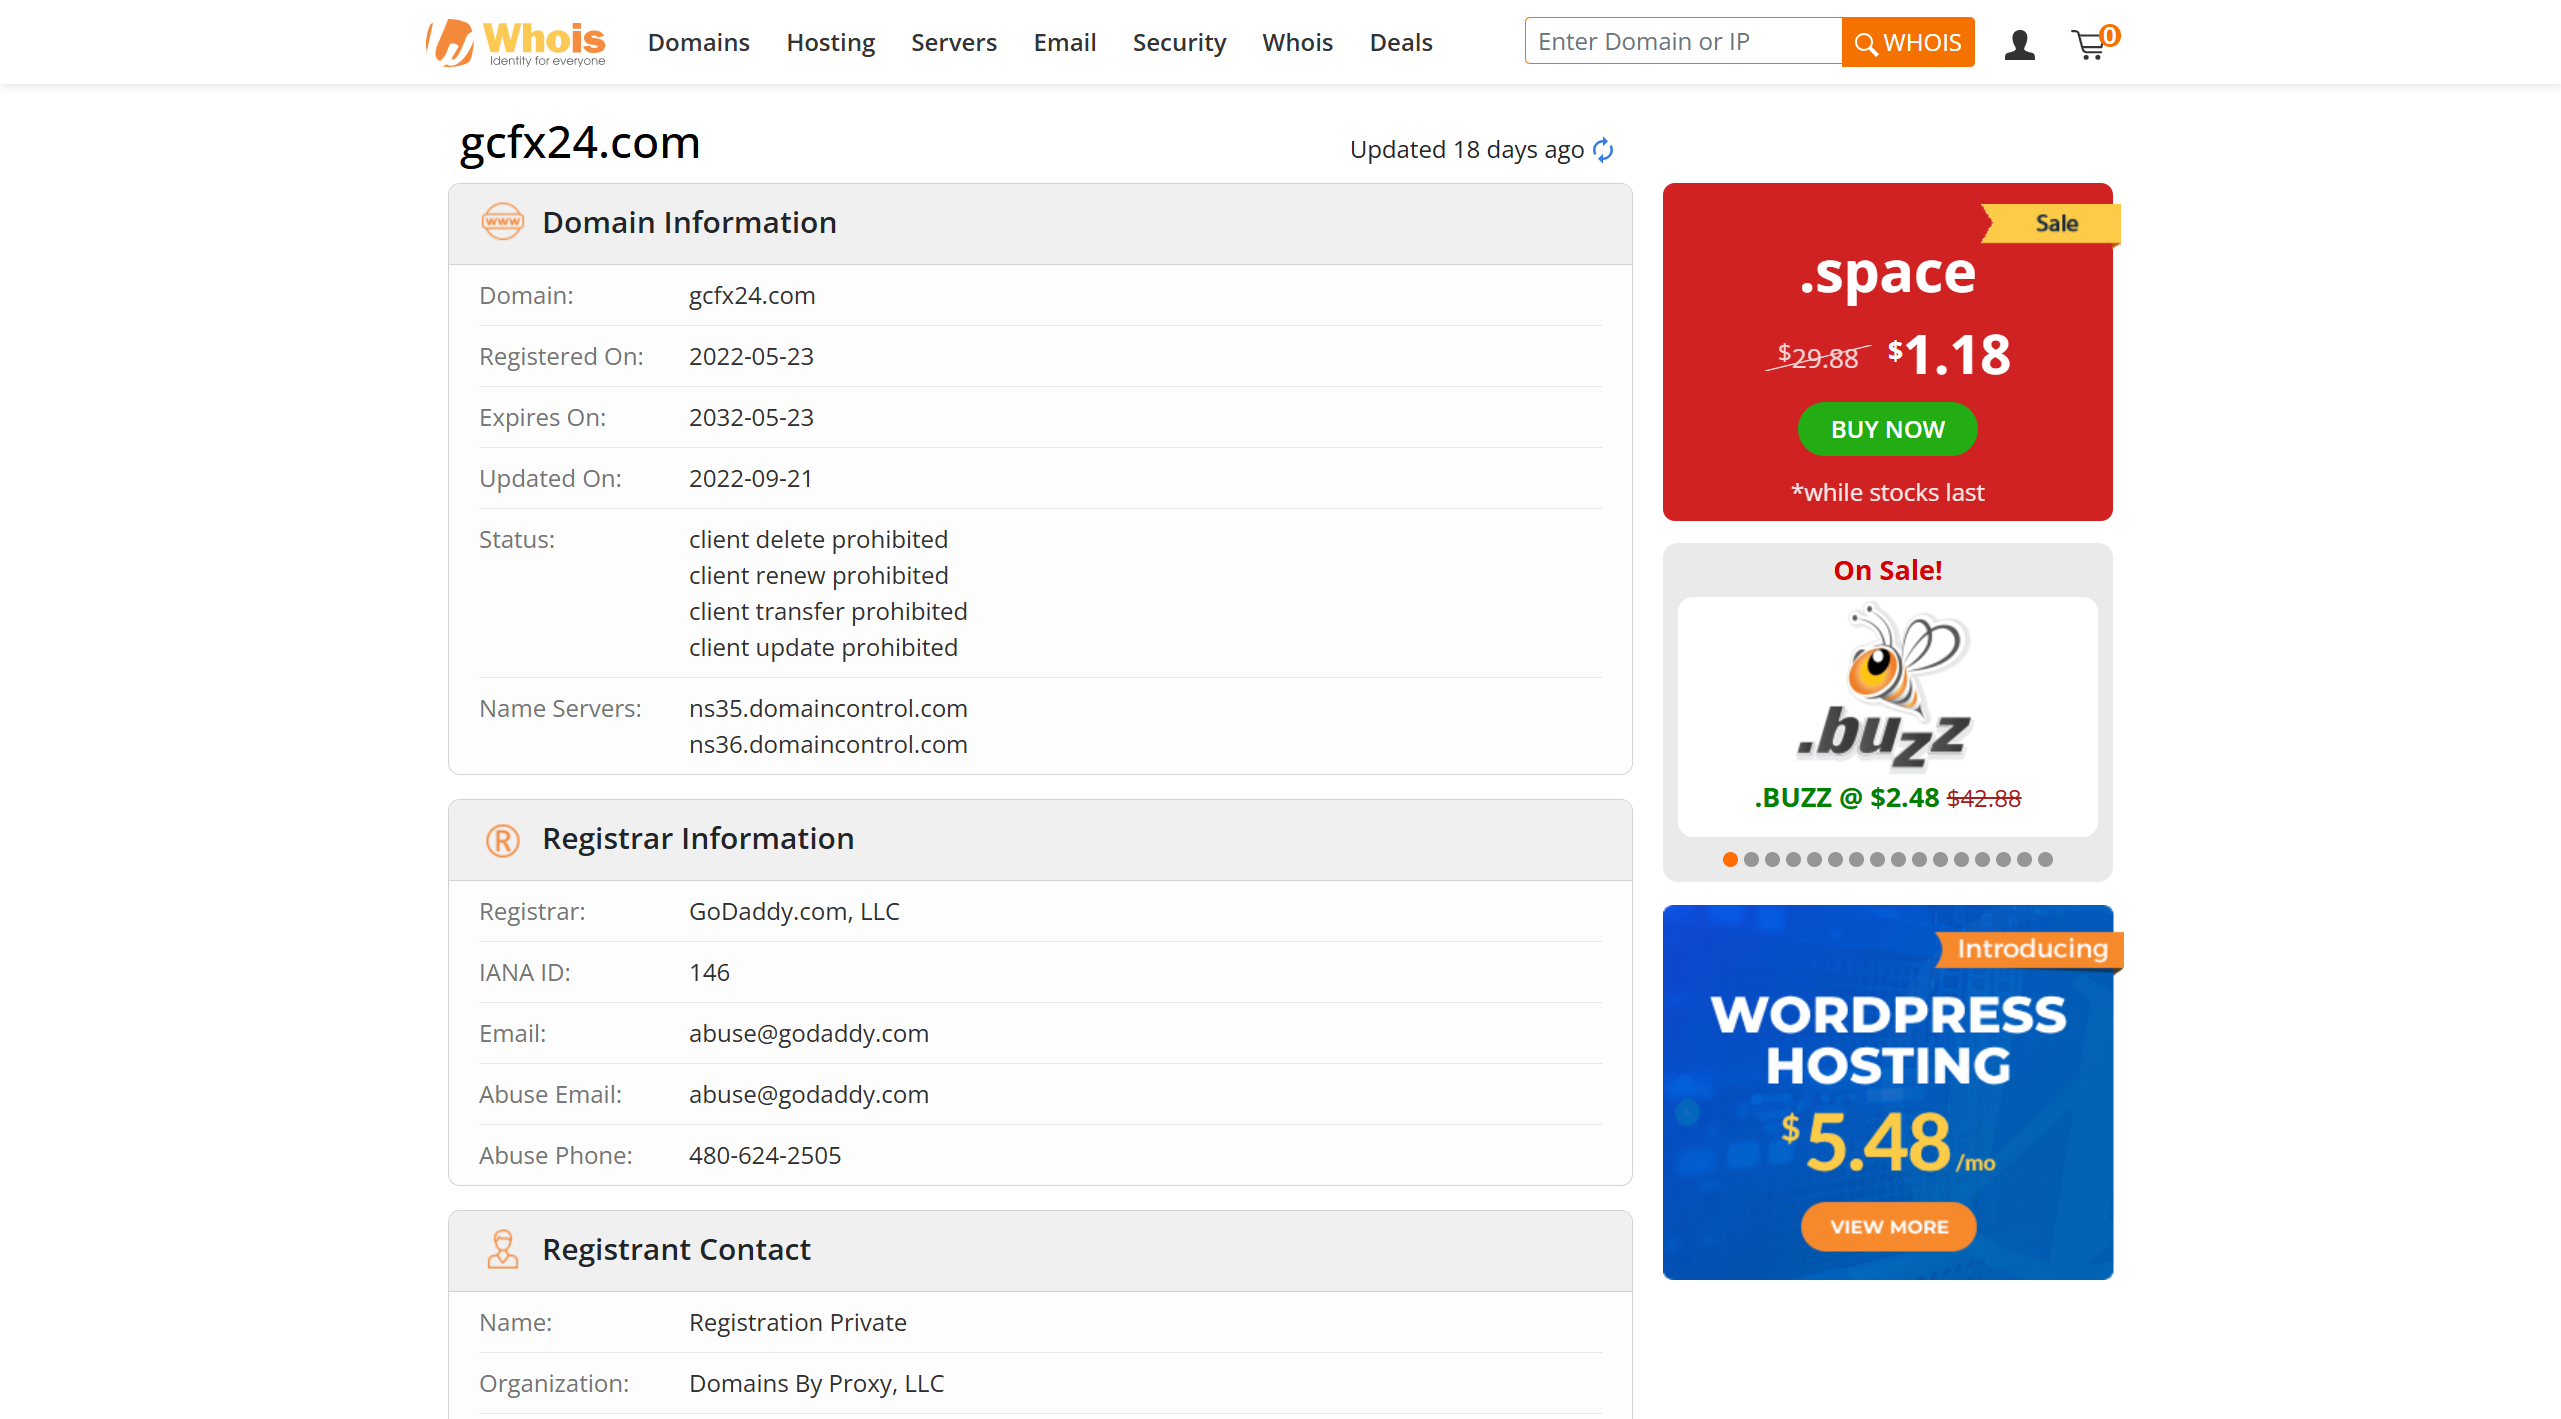Click name server ns35.domaincontrol.com
This screenshot has width=2561, height=1419.
[x=828, y=708]
